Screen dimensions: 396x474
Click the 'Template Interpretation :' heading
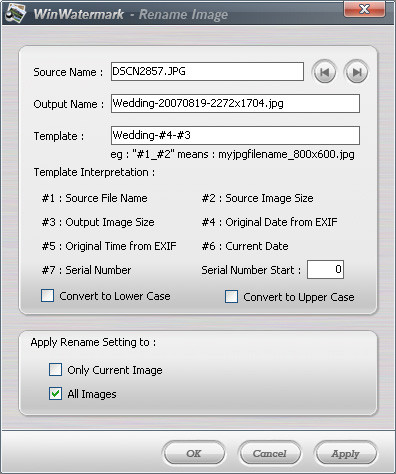(x=94, y=172)
